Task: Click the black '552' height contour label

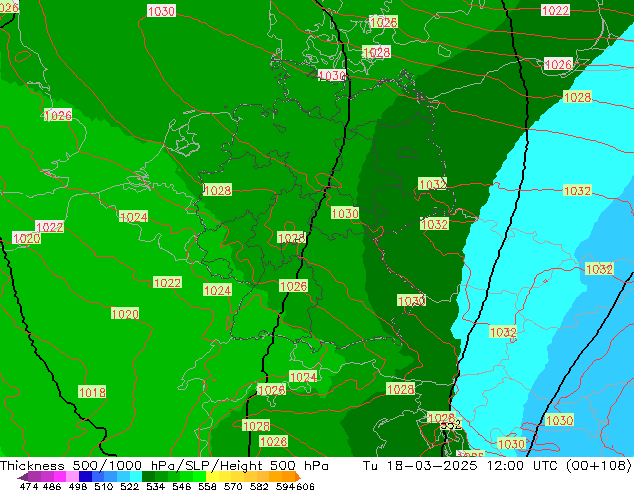Action: pyautogui.click(x=450, y=425)
